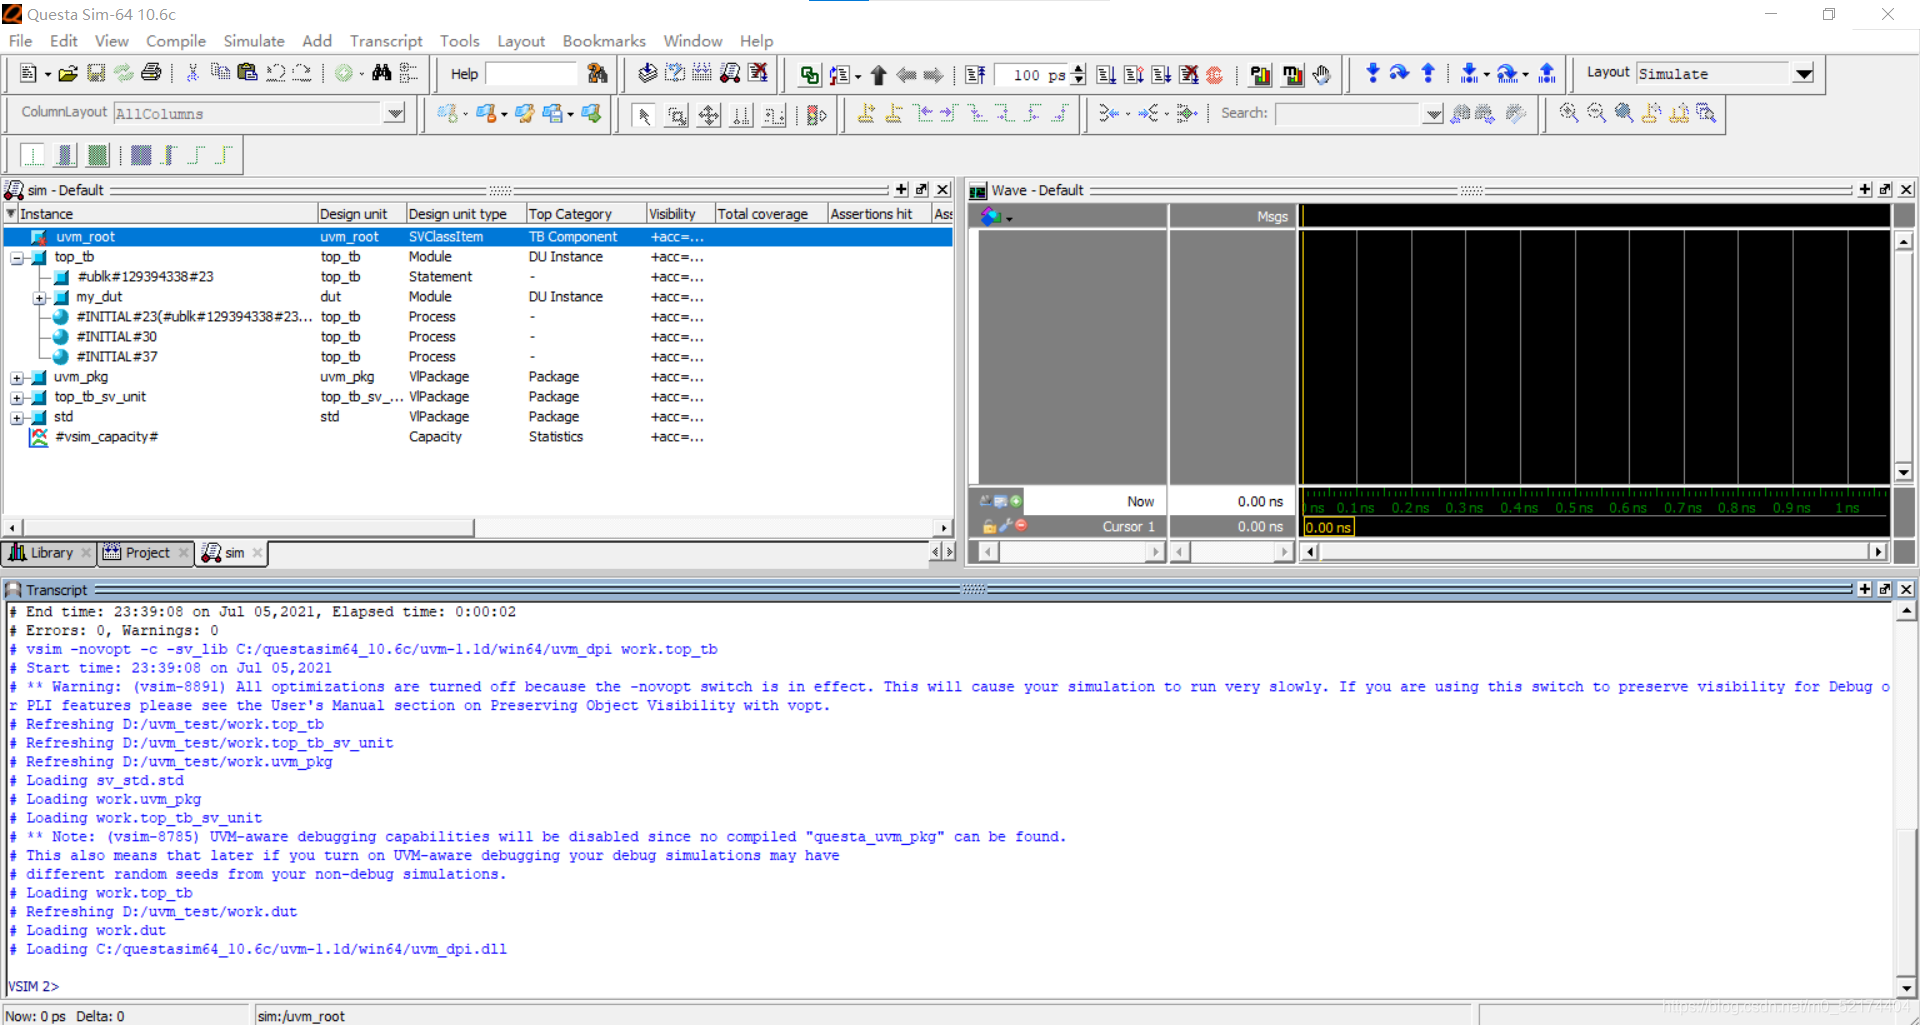Image resolution: width=1920 pixels, height=1025 pixels.
Task: Click the Cut scissors icon
Action: 193,73
